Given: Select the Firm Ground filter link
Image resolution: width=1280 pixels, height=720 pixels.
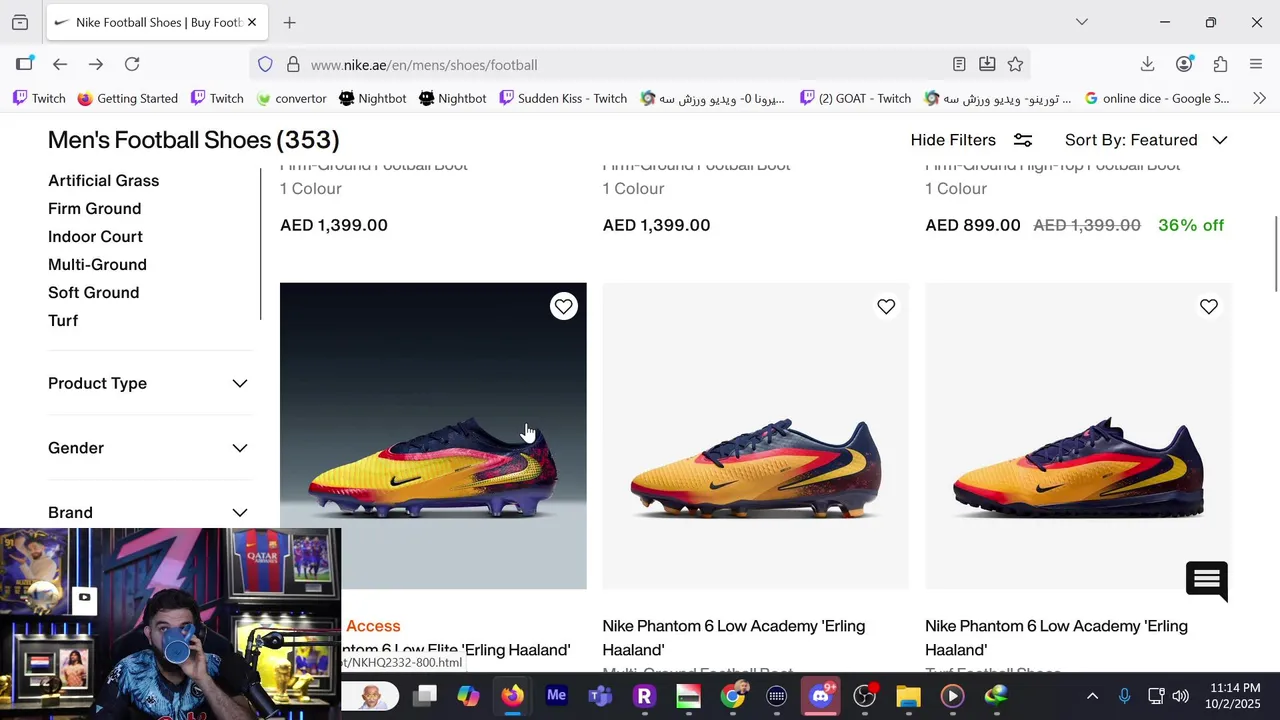Looking at the screenshot, I should [x=94, y=209].
